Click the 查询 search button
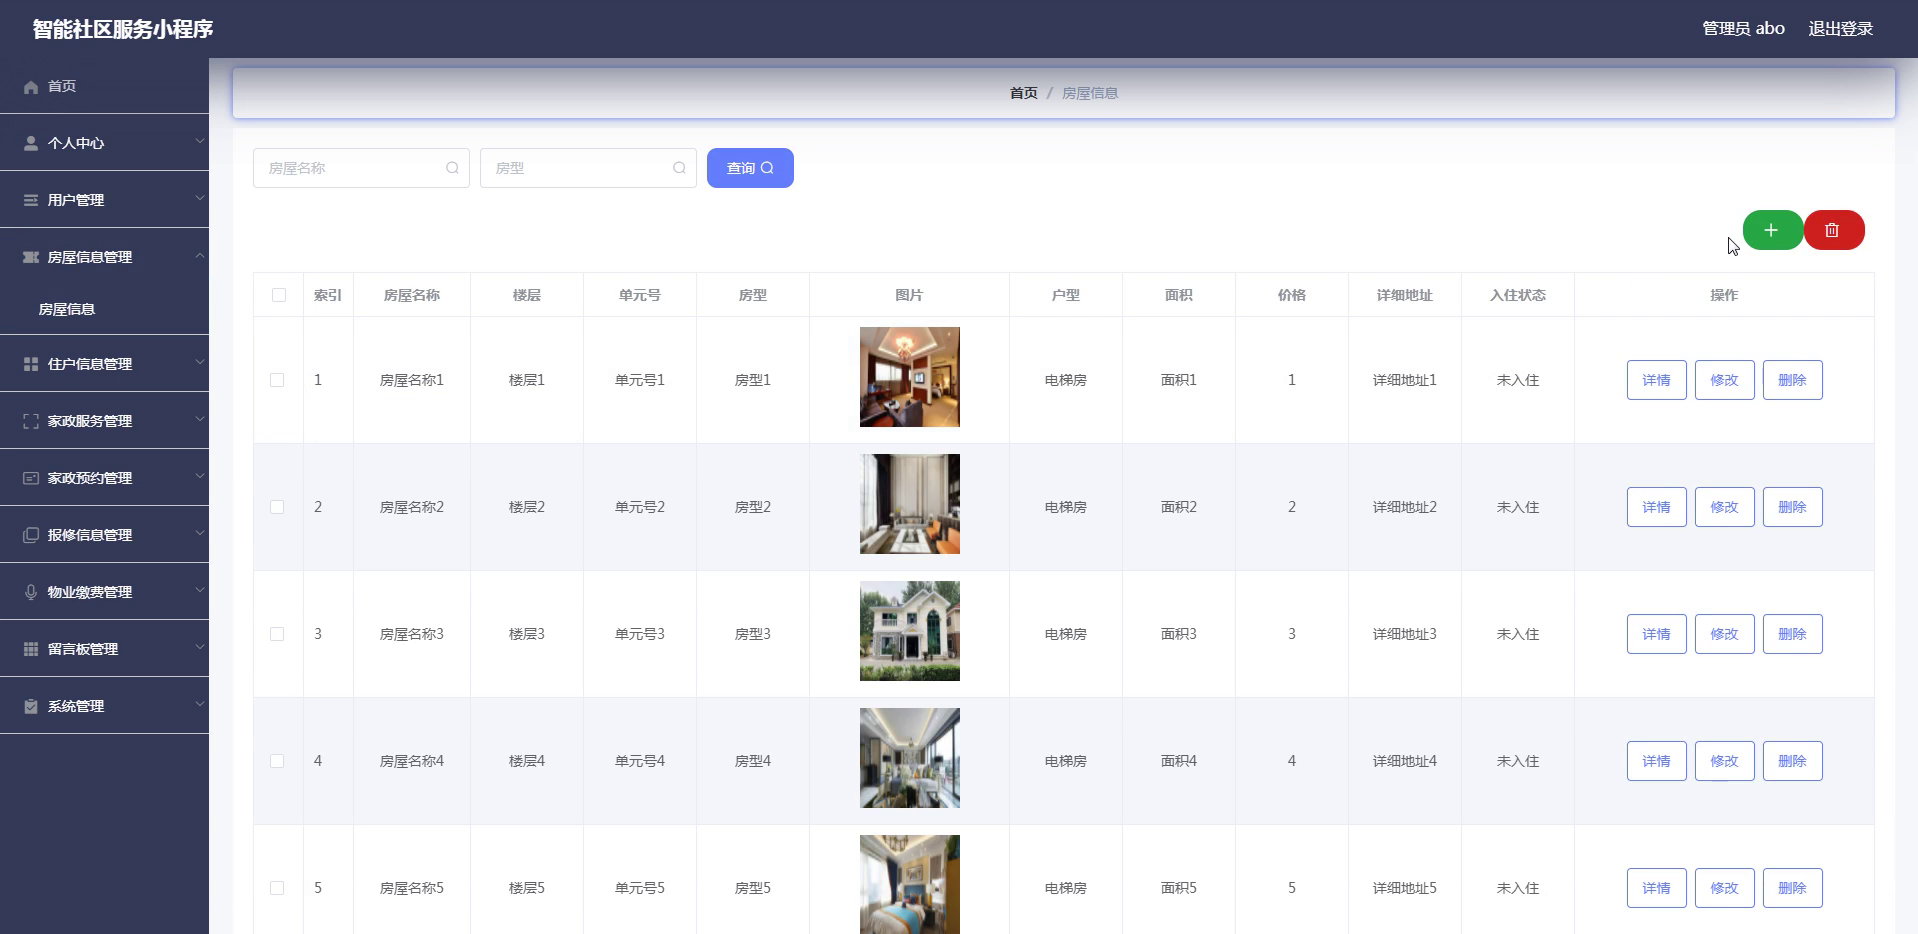 tap(750, 168)
